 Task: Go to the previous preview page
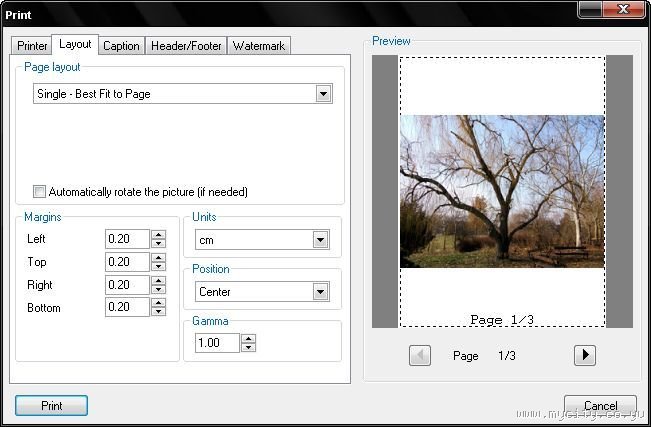420,355
